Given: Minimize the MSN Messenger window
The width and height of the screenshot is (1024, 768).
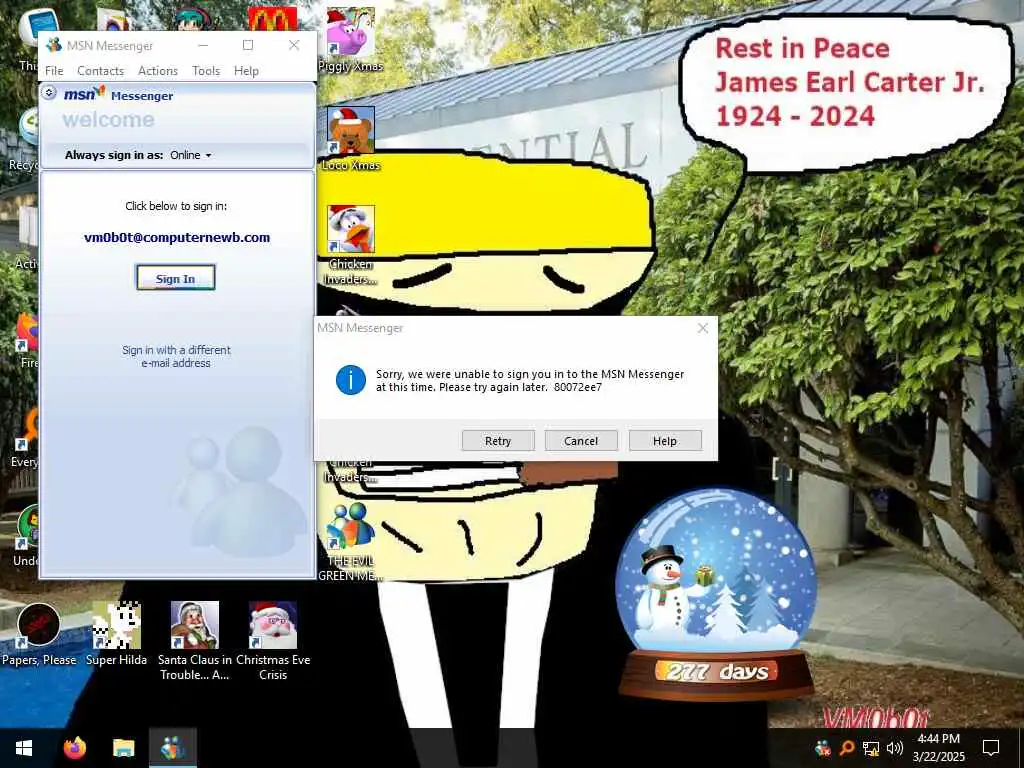Looking at the screenshot, I should 203,45.
